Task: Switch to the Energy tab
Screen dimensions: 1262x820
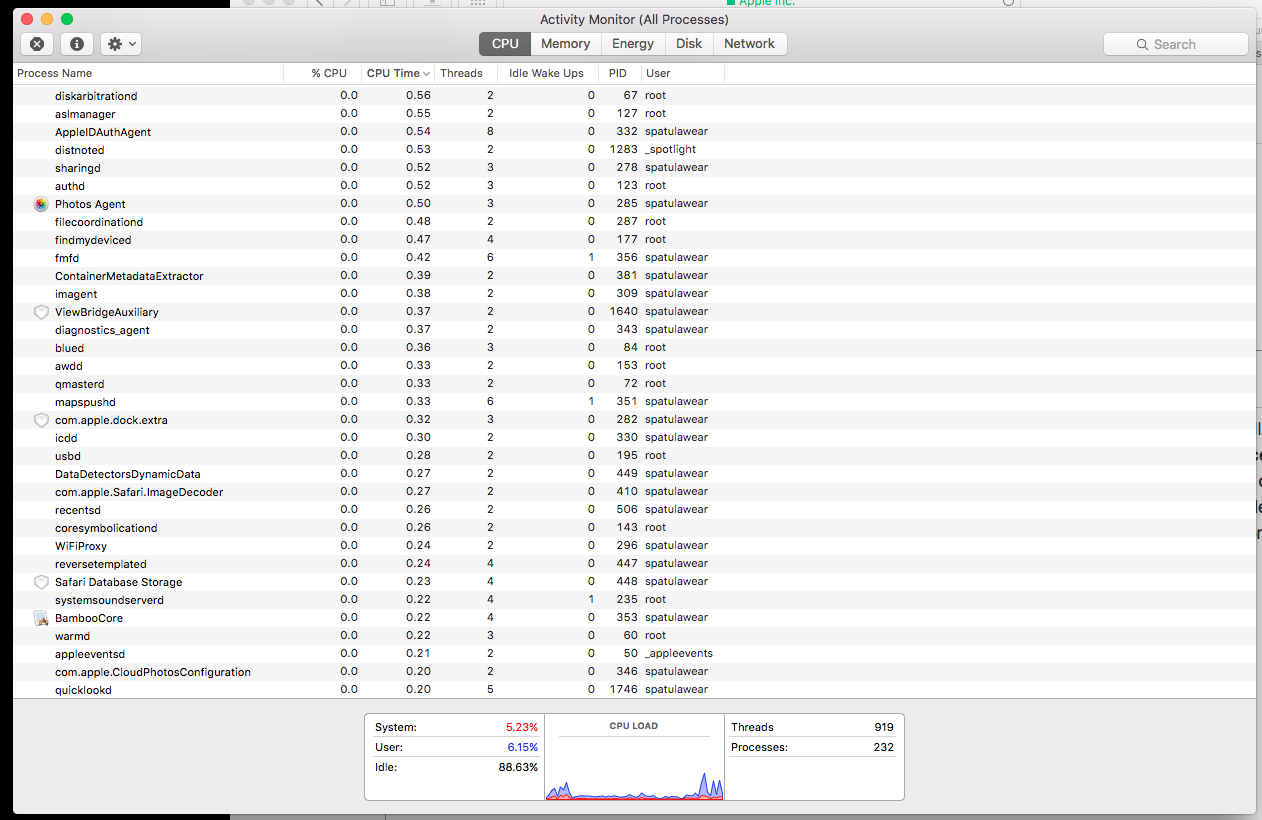Action: coord(633,44)
